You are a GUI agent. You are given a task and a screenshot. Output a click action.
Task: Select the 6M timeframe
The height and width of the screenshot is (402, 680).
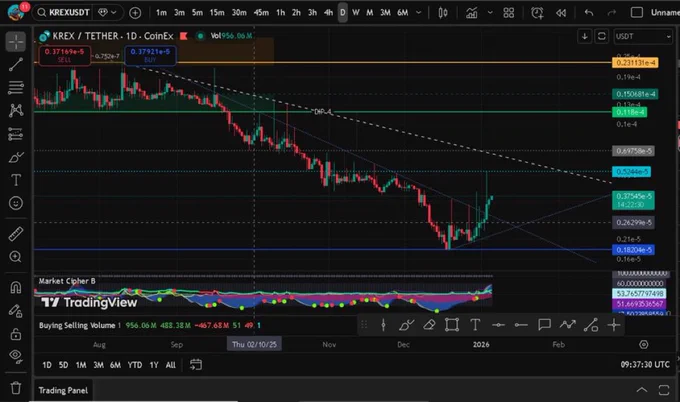pos(403,13)
